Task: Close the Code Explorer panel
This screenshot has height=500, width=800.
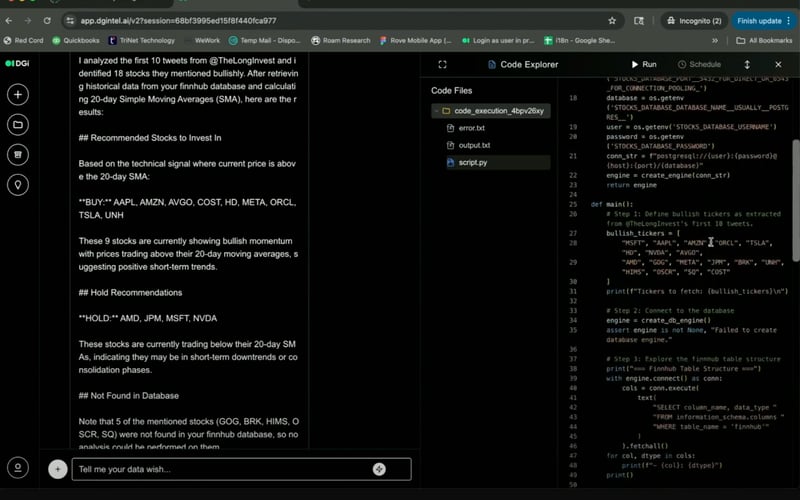Action: (x=778, y=64)
